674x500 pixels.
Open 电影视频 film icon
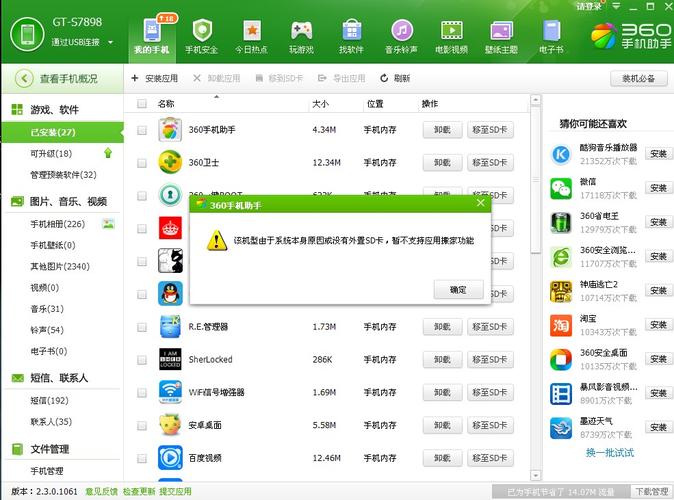coord(451,31)
